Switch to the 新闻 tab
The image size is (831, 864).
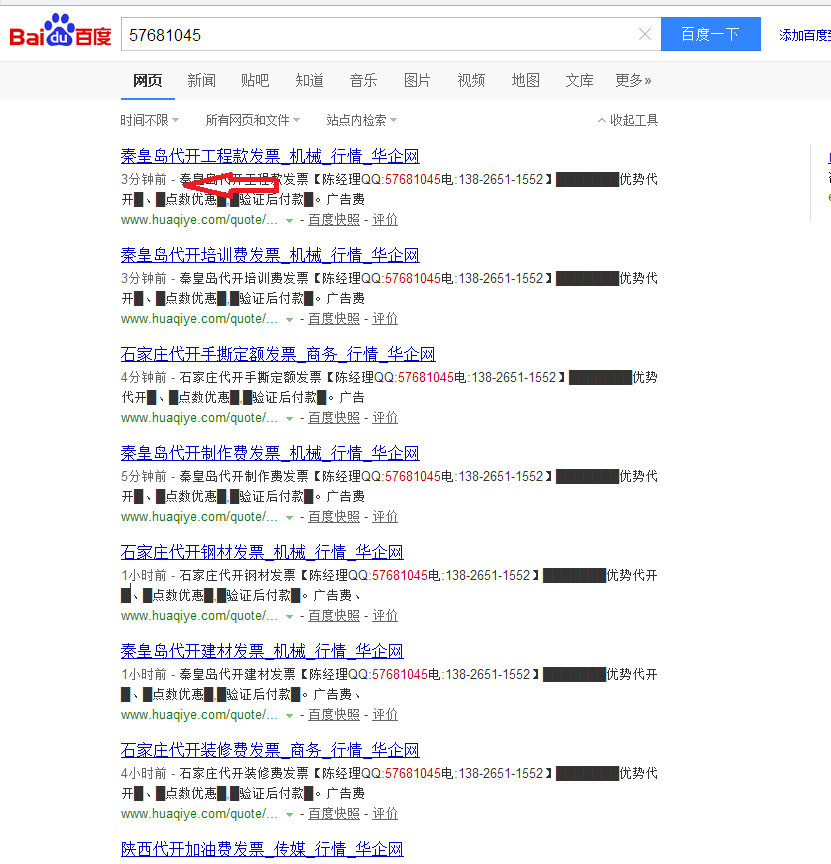200,80
